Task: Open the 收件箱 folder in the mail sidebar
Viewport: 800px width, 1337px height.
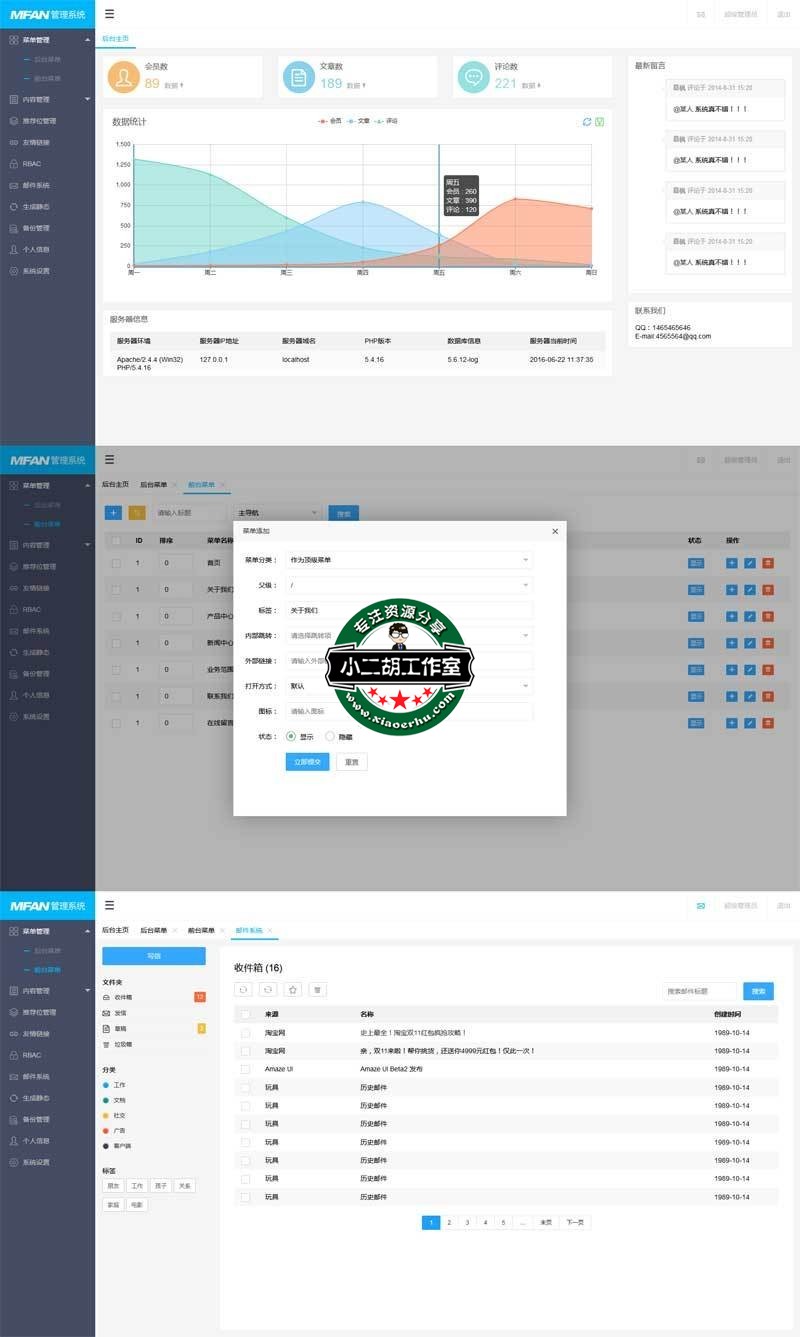Action: pos(123,997)
